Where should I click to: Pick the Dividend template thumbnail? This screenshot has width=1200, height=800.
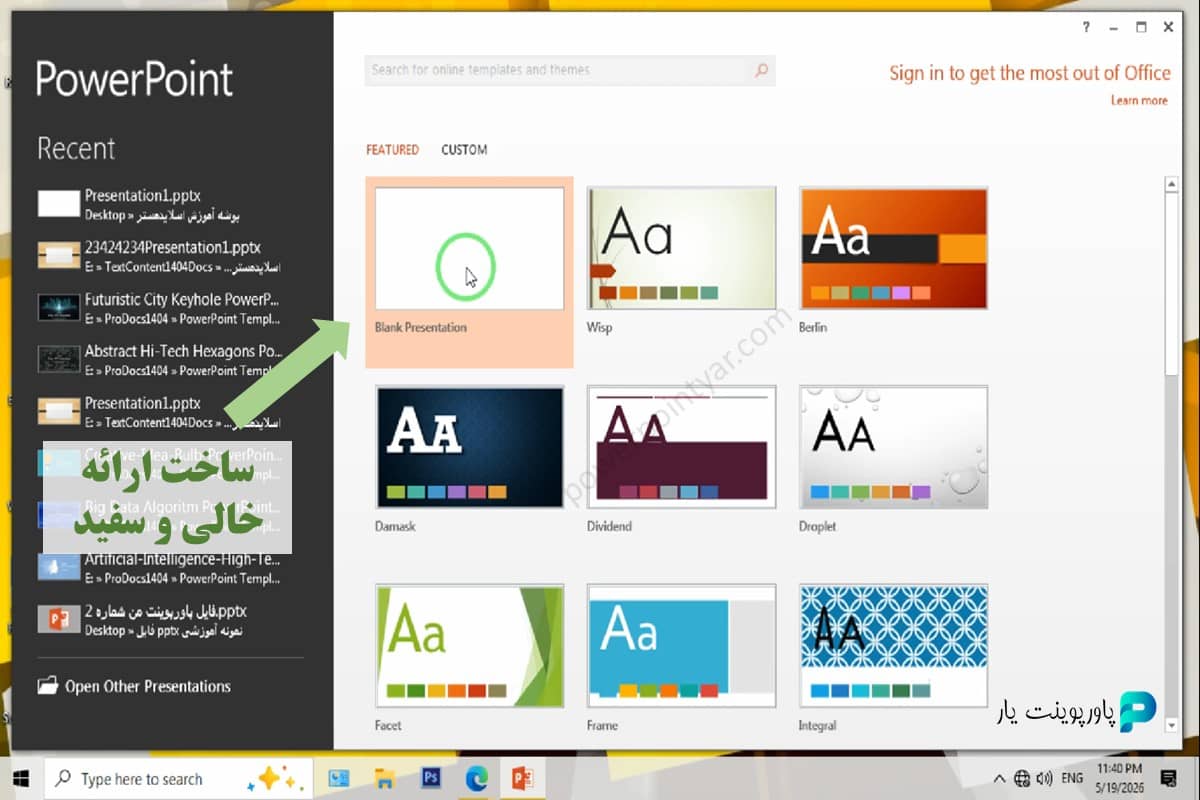pos(681,447)
